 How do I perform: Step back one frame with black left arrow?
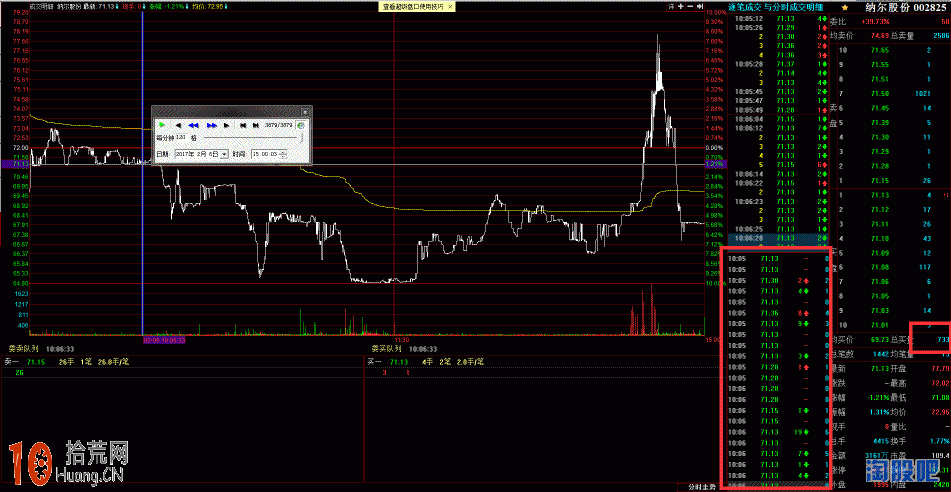(178, 125)
